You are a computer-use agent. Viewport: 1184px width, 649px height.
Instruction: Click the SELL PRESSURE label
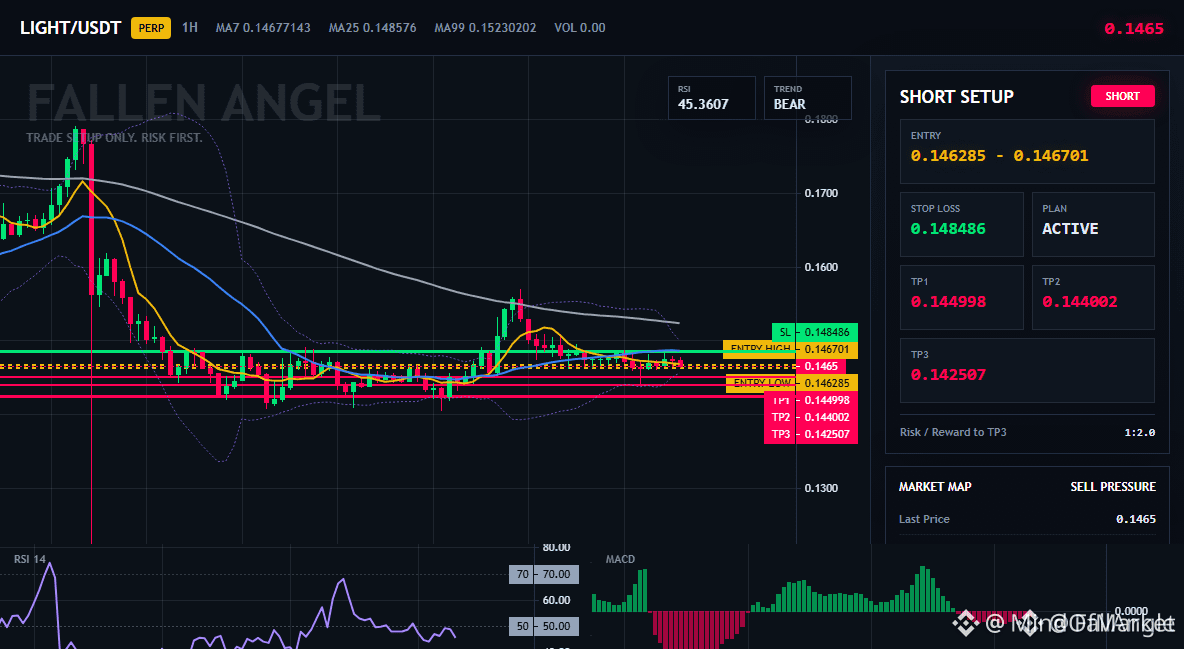point(1112,487)
